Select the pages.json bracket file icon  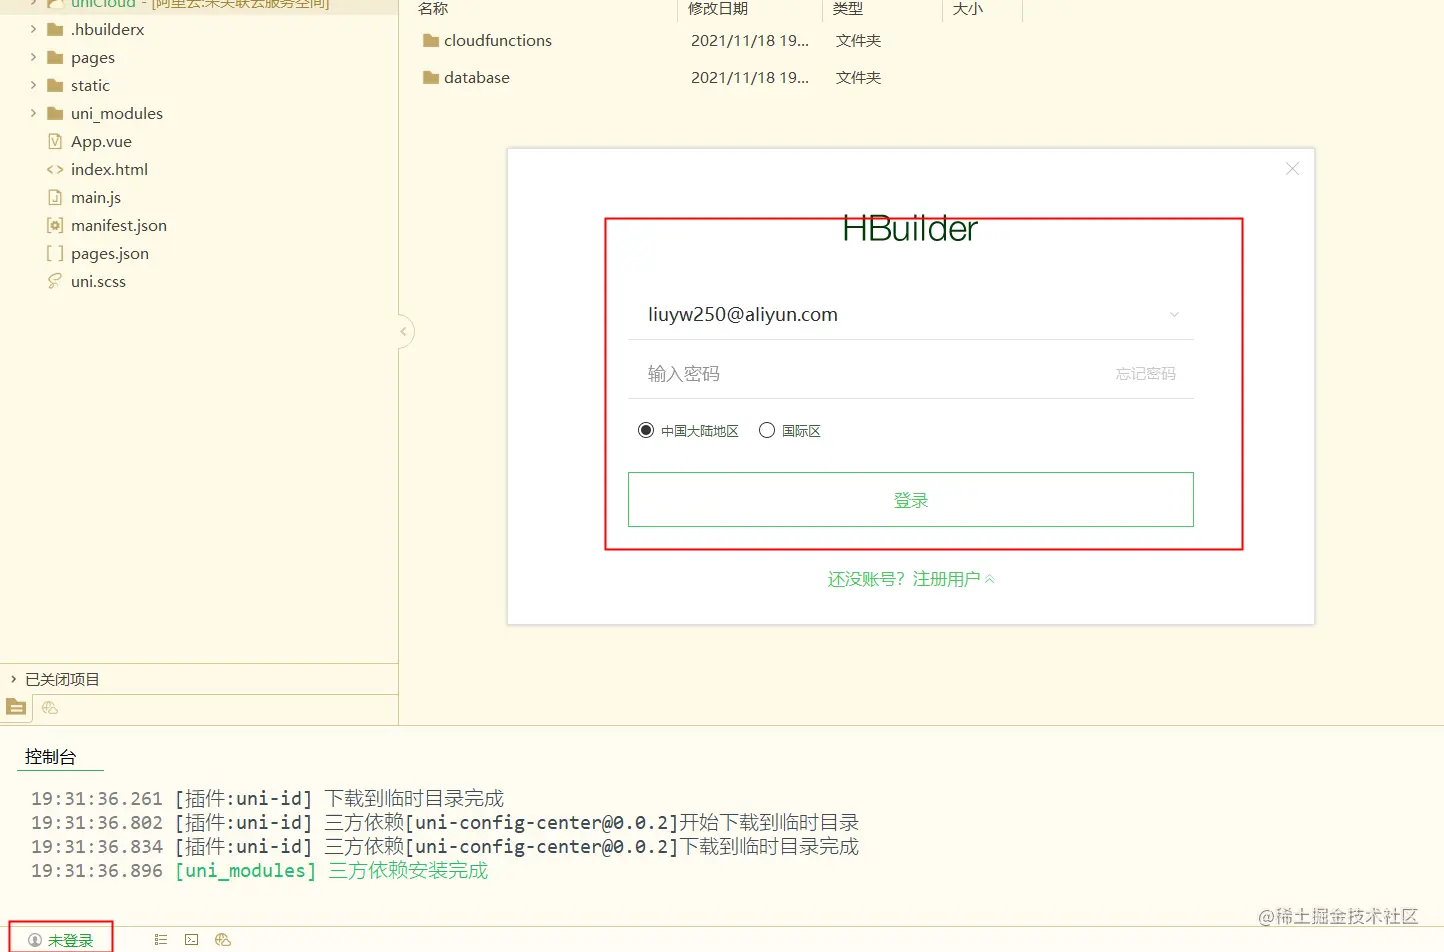pyautogui.click(x=55, y=254)
